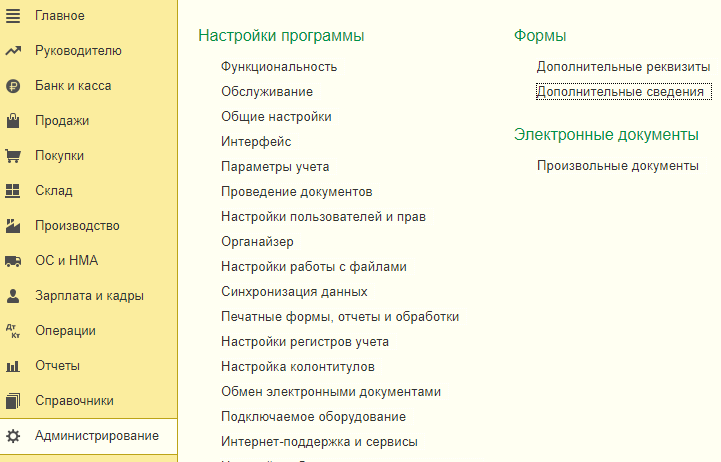Click the warehouse grid icon for Склад
This screenshot has width=721, height=462.
(13, 191)
